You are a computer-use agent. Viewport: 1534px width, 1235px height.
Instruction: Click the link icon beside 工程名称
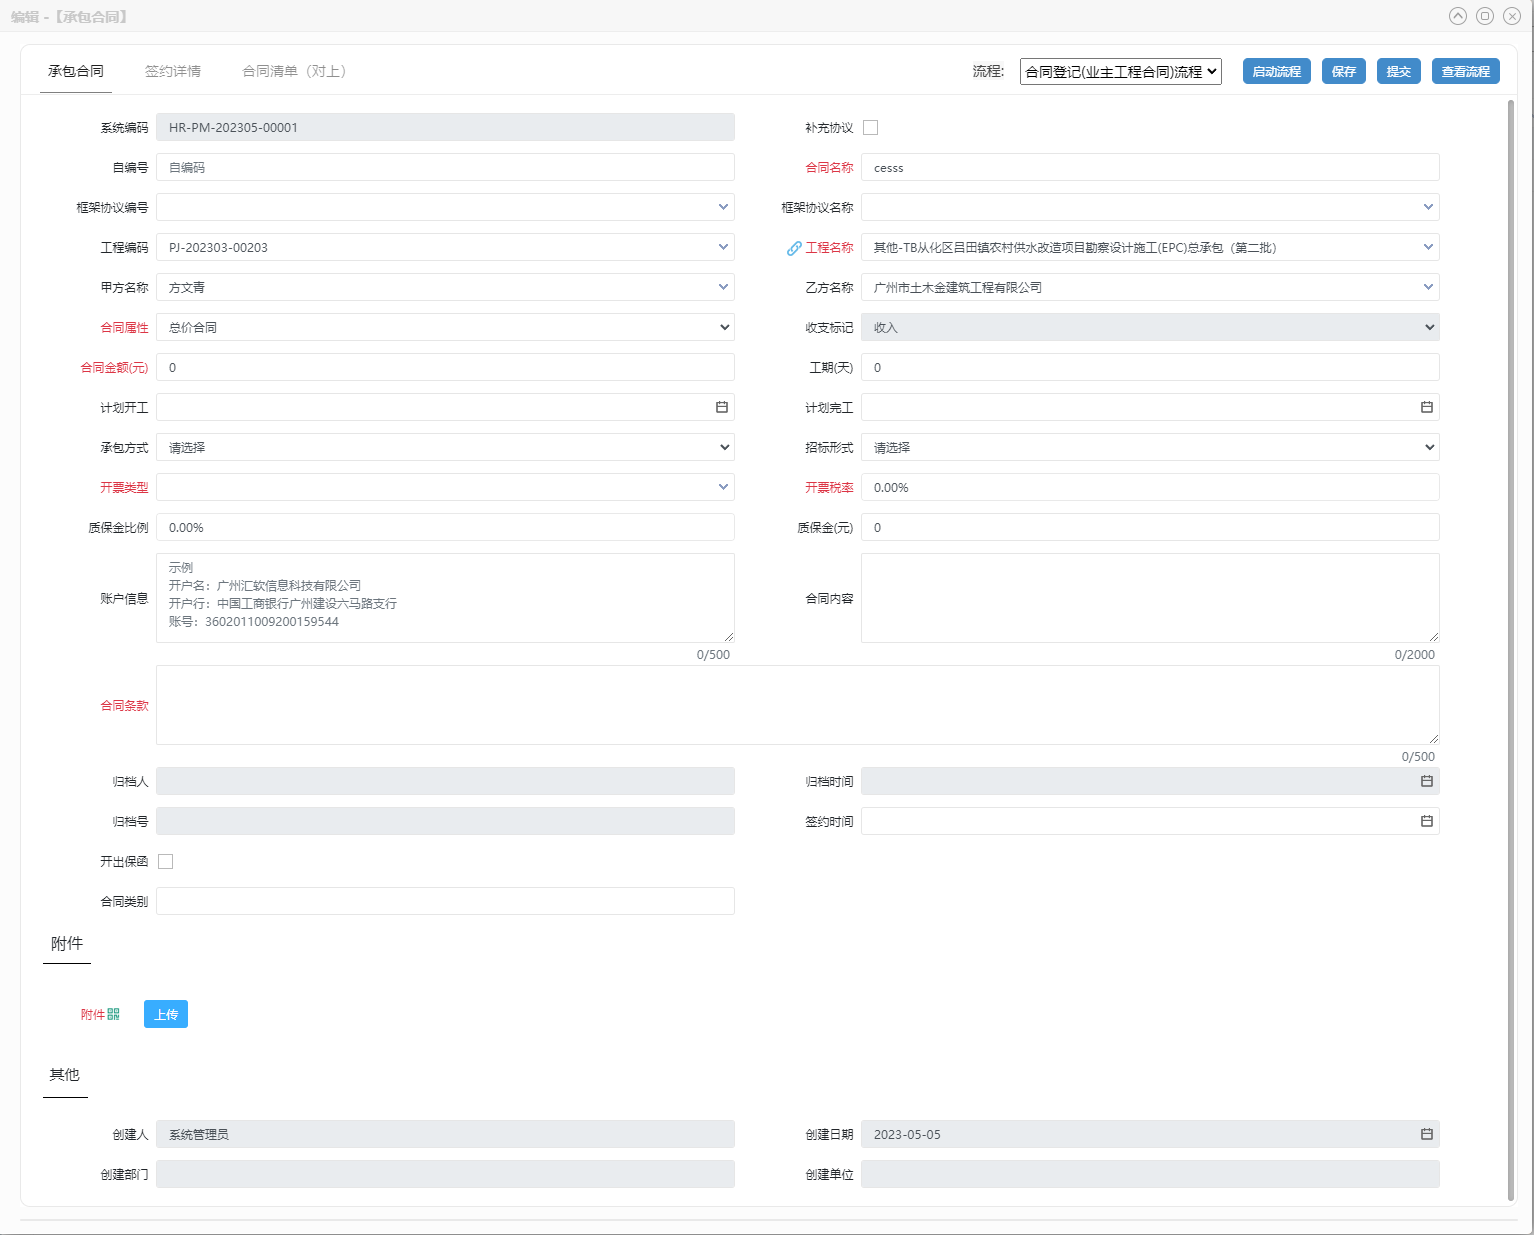794,248
